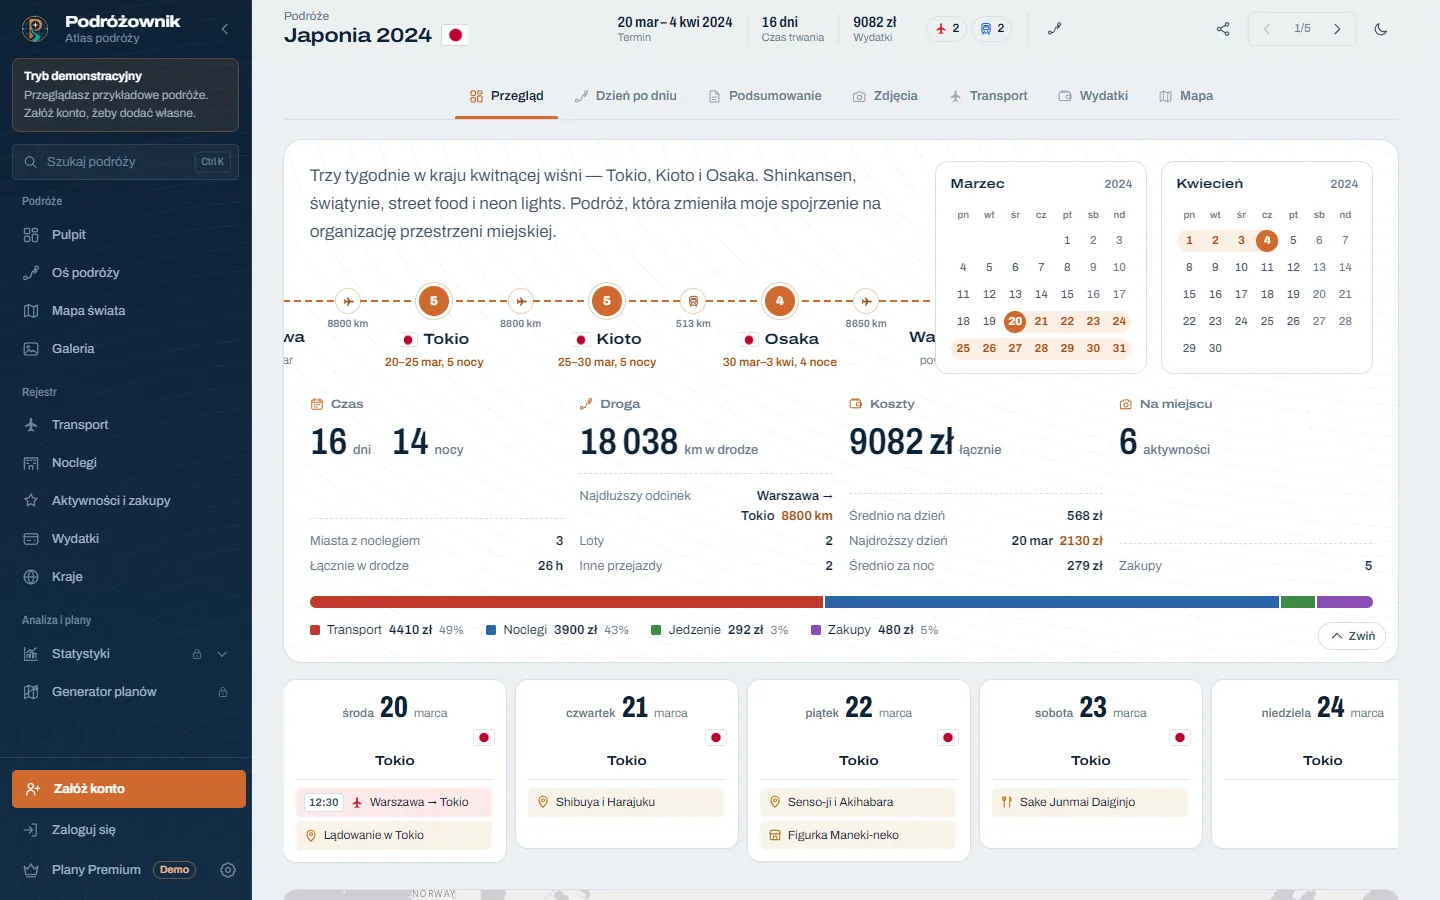Open Pulpit in the sidebar

click(x=125, y=235)
